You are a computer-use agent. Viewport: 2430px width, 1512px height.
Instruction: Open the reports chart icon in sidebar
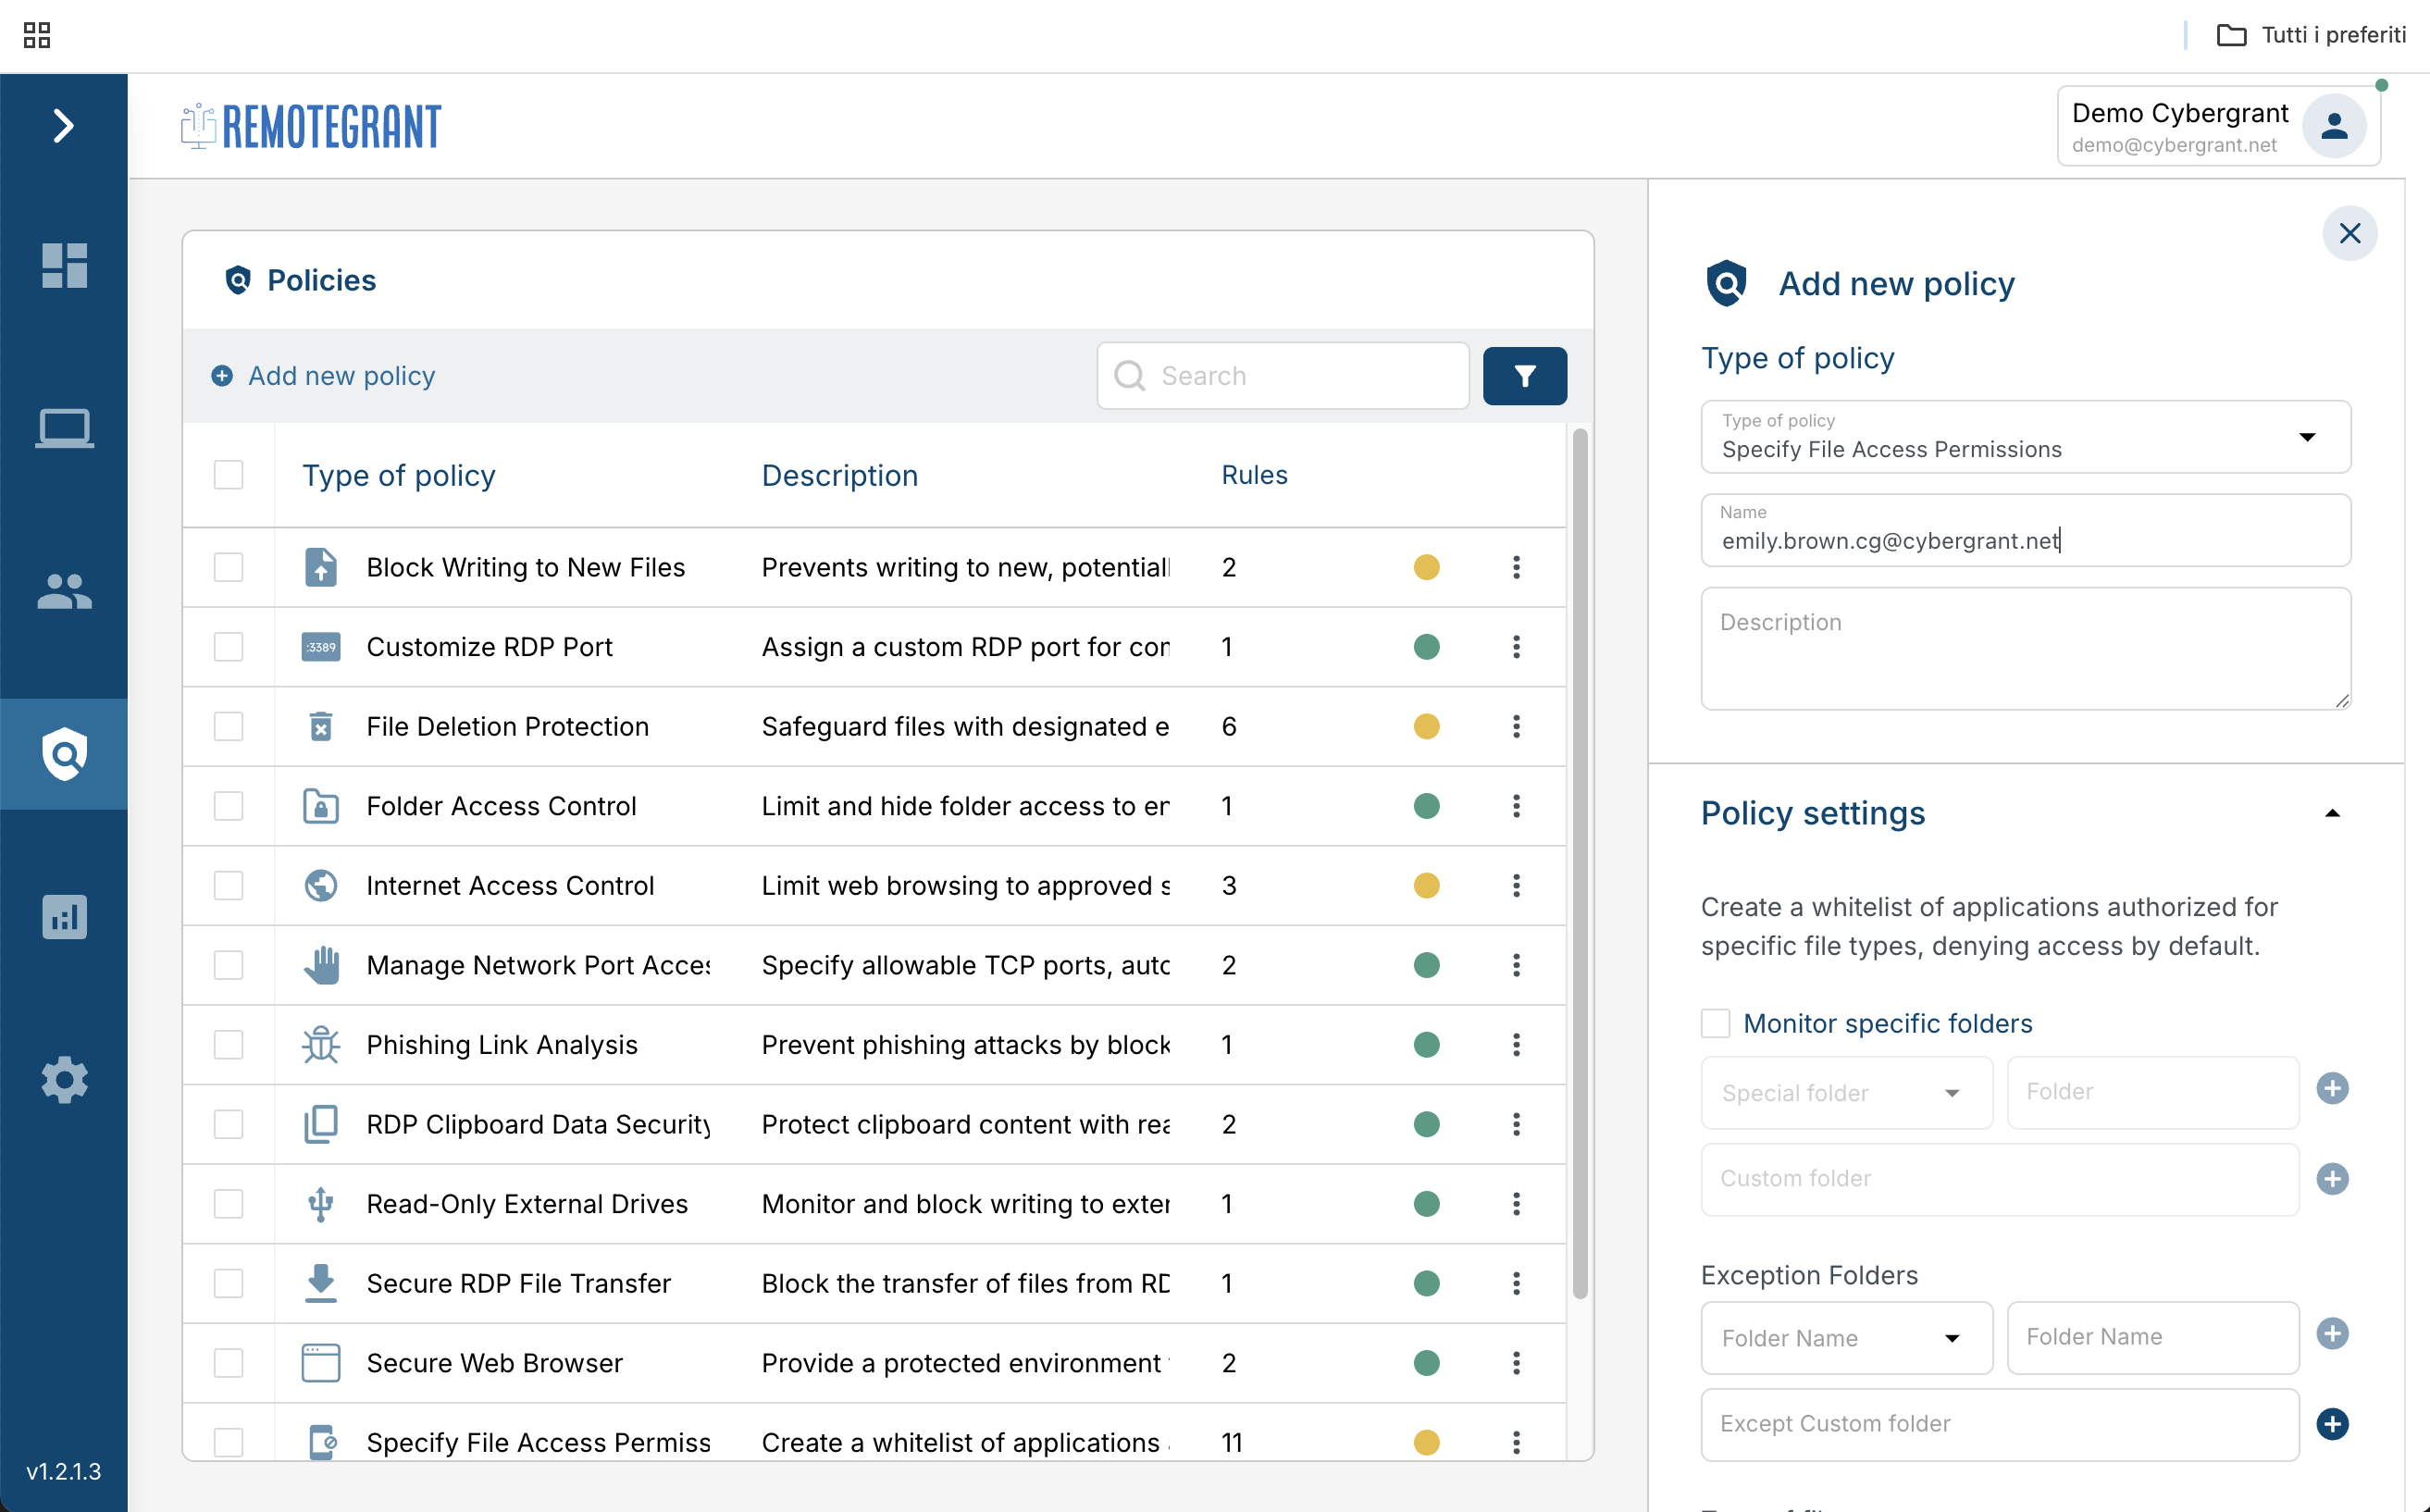(64, 916)
